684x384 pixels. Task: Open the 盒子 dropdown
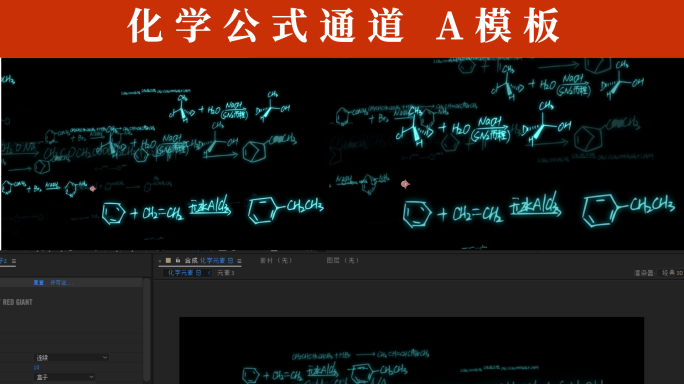pos(65,377)
